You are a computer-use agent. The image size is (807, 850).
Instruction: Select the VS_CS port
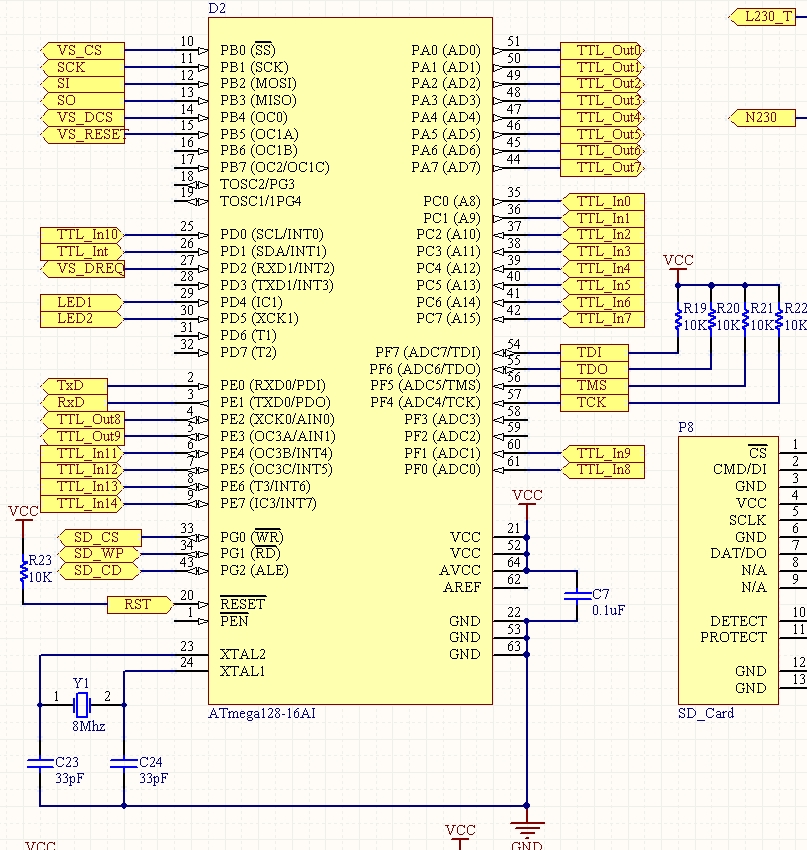pos(82,50)
